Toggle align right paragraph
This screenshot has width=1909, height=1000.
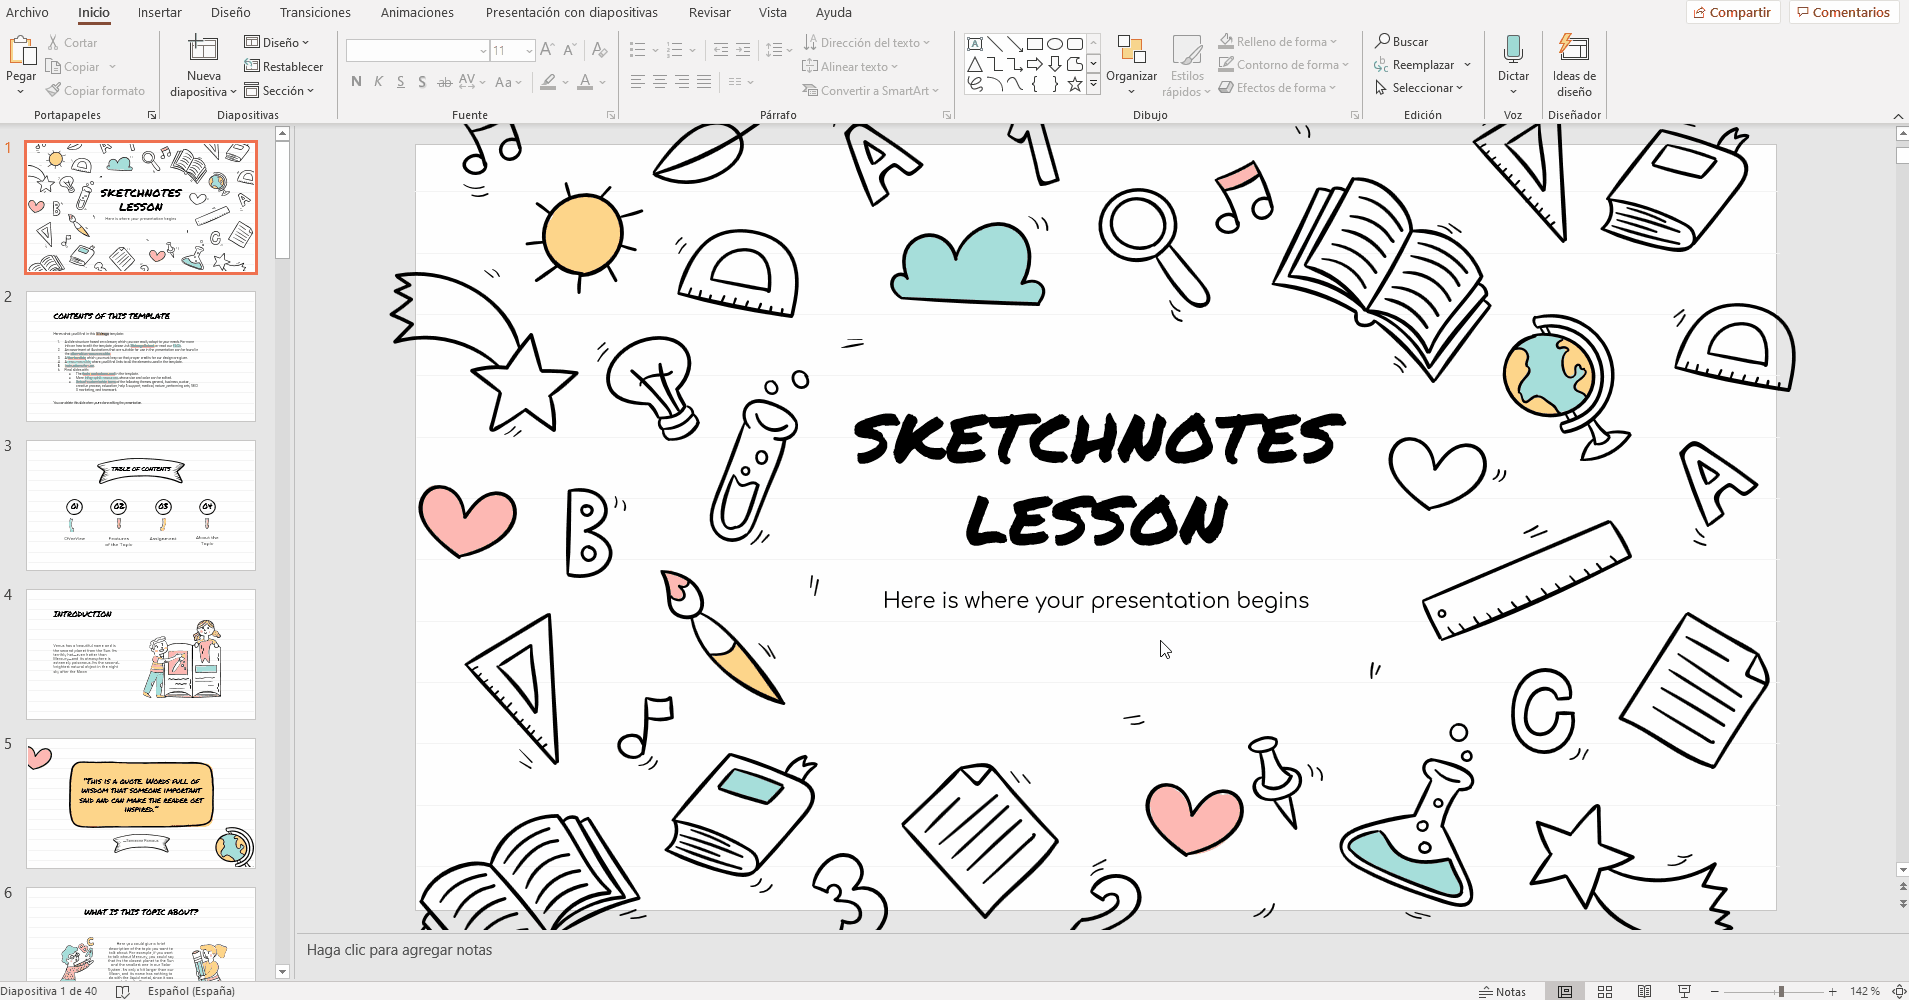click(681, 82)
